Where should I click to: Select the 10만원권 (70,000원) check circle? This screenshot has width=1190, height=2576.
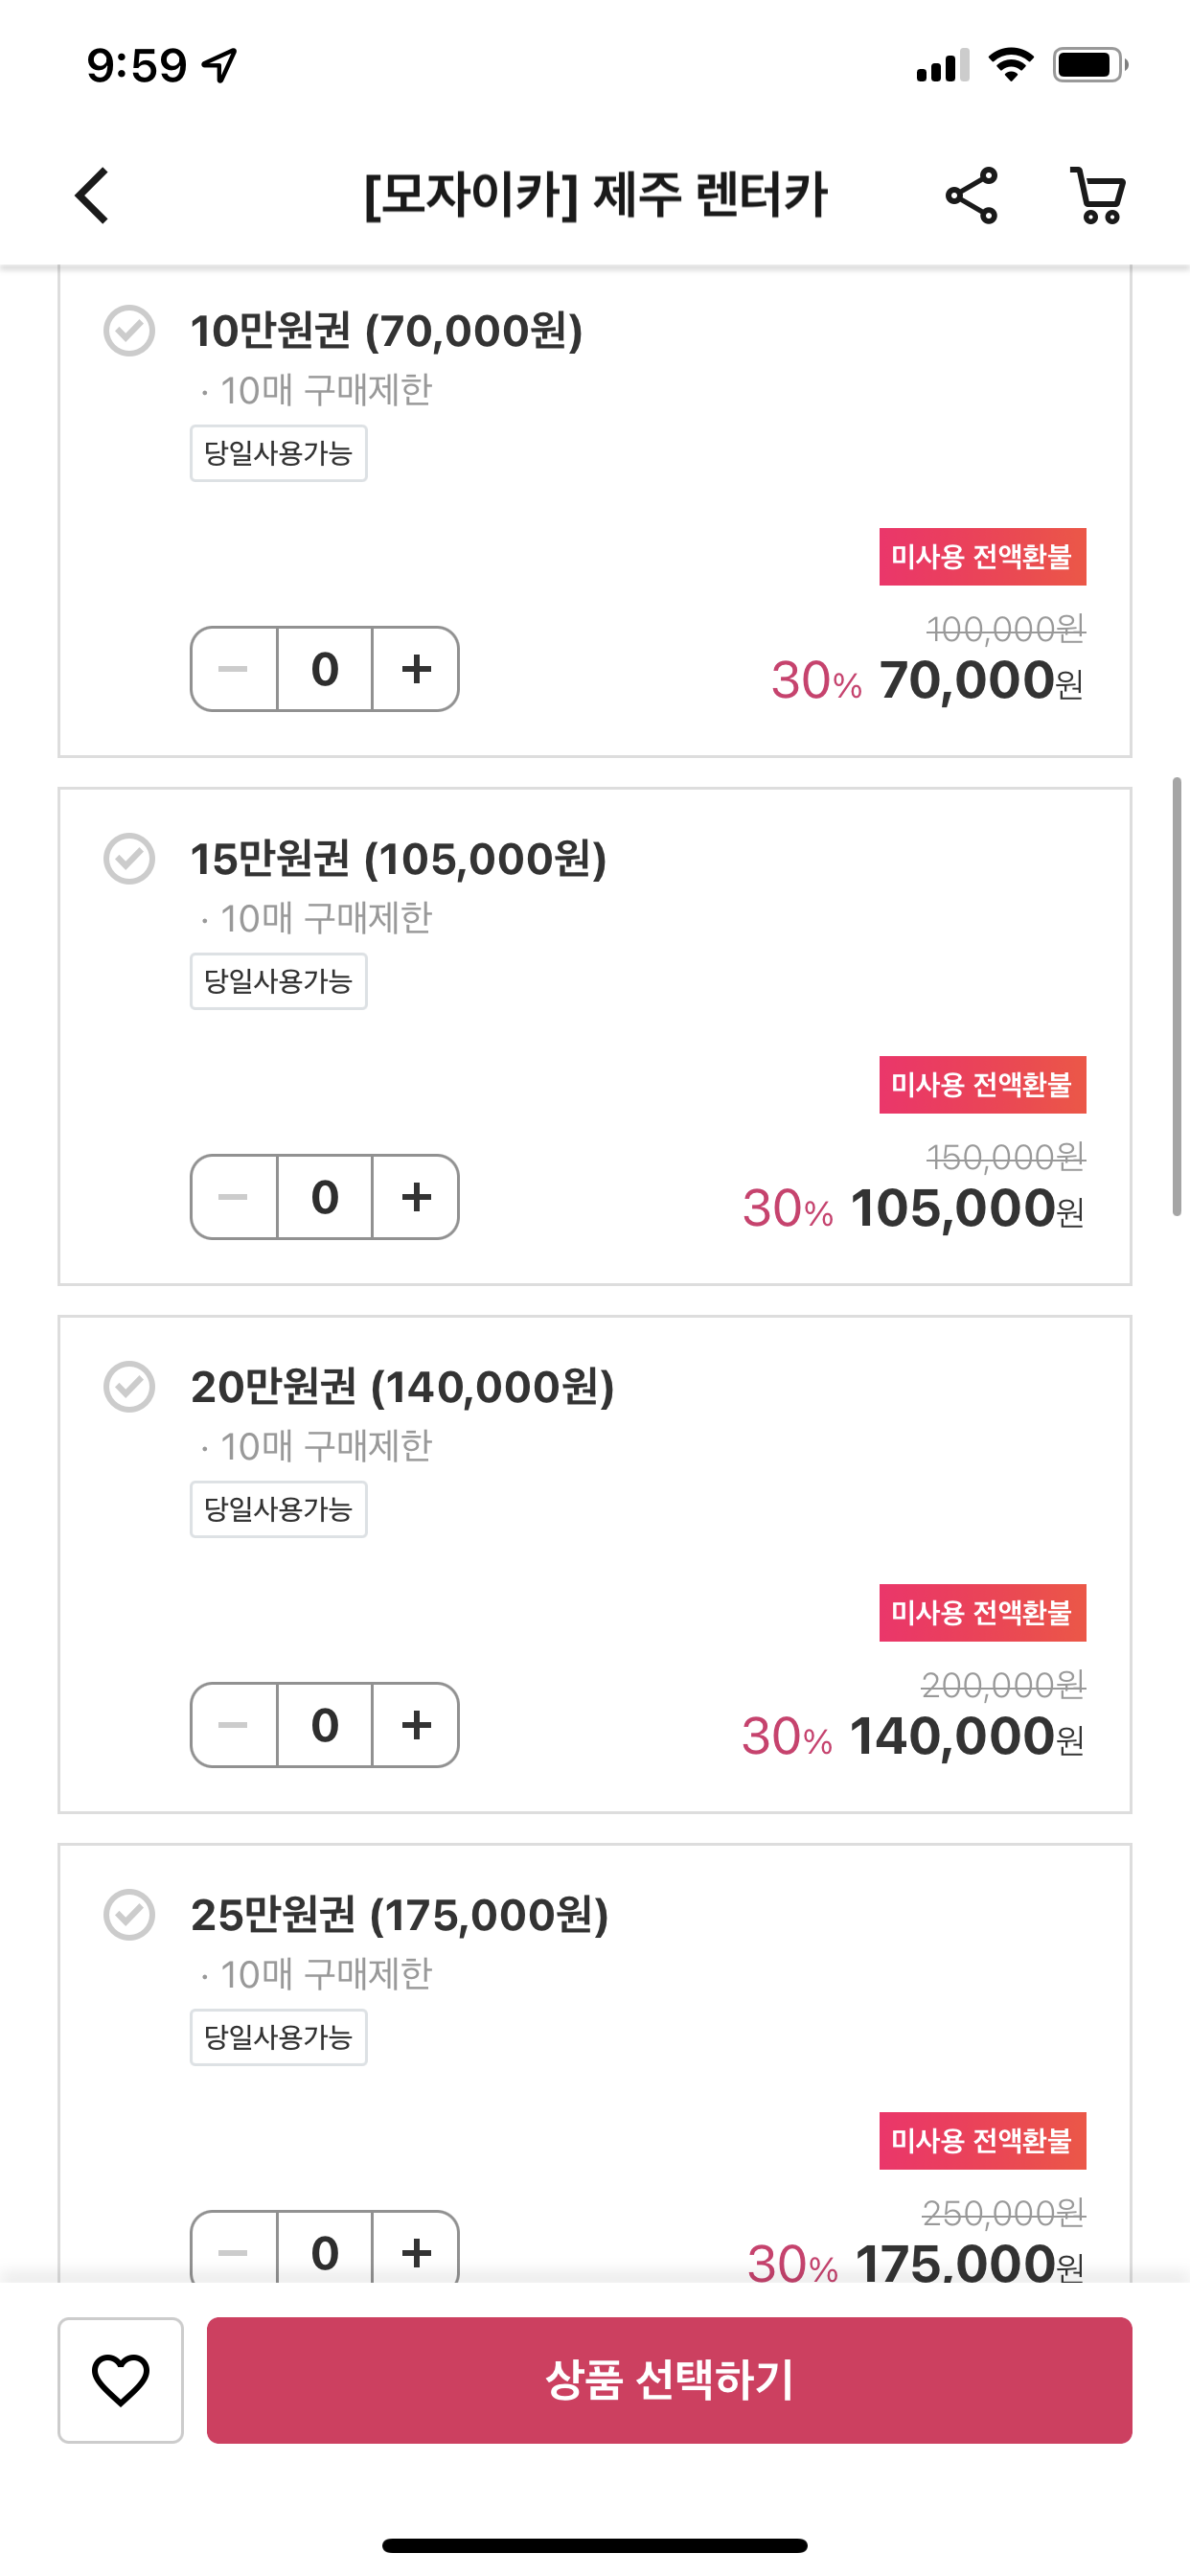coord(129,331)
